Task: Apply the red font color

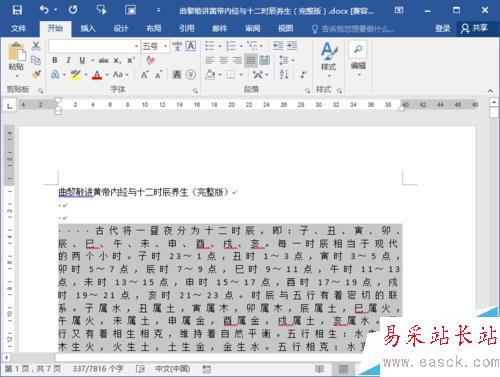Action: [x=97, y=75]
